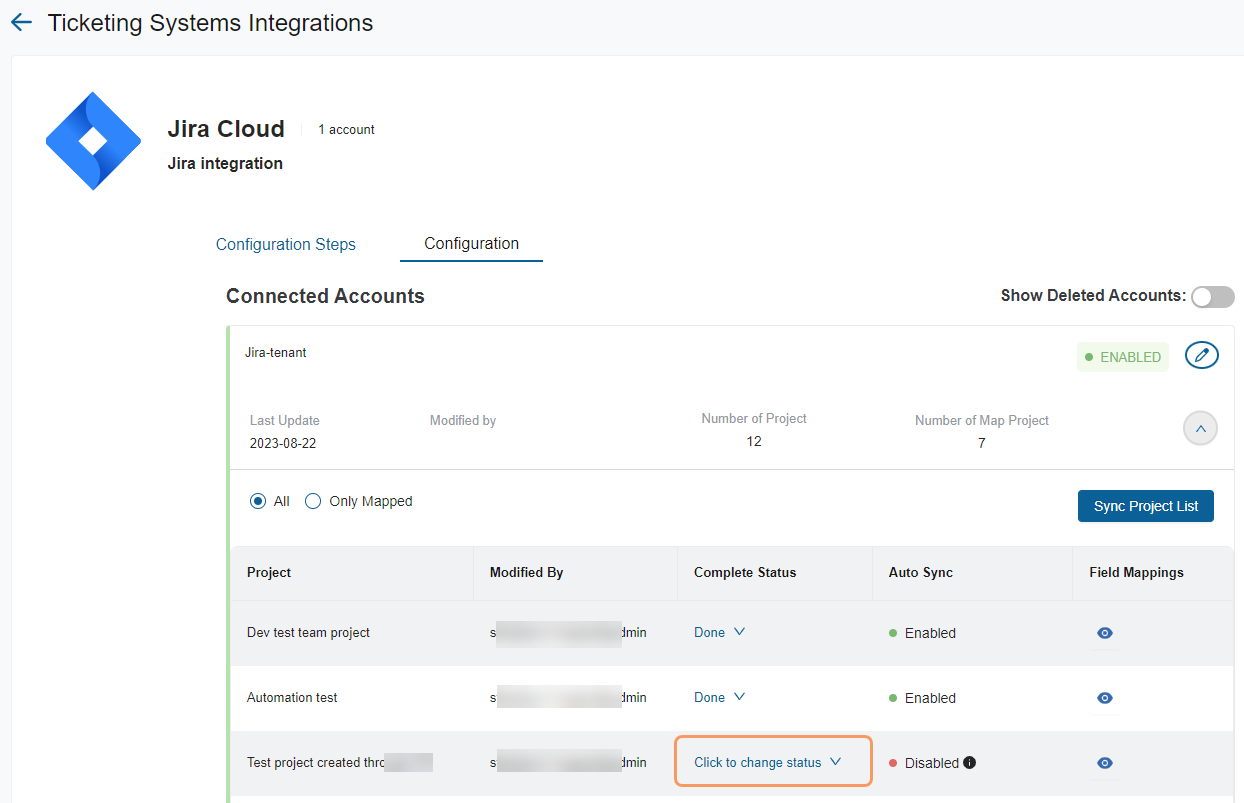View field mappings for Test project created row

pos(1104,762)
